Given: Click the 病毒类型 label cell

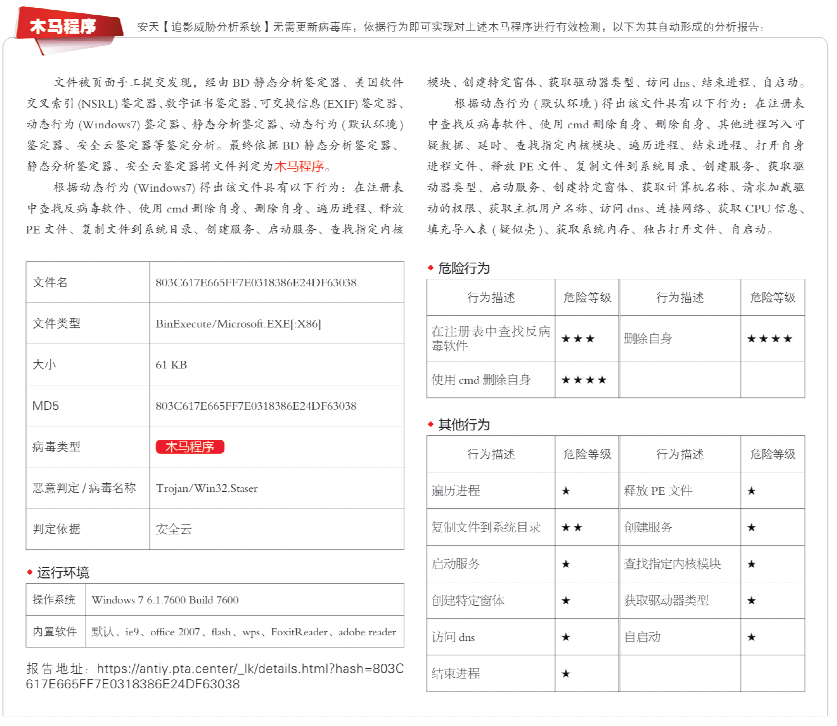Looking at the screenshot, I should [88, 446].
